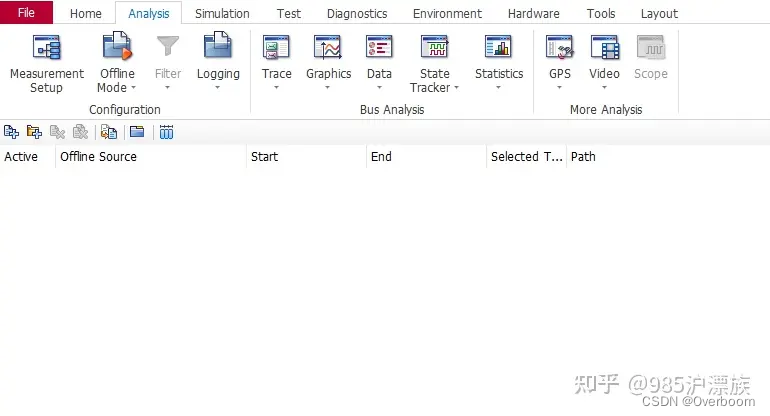Viewport: 770px width, 416px height.
Task: Open the Statistics icon
Action: tap(498, 48)
